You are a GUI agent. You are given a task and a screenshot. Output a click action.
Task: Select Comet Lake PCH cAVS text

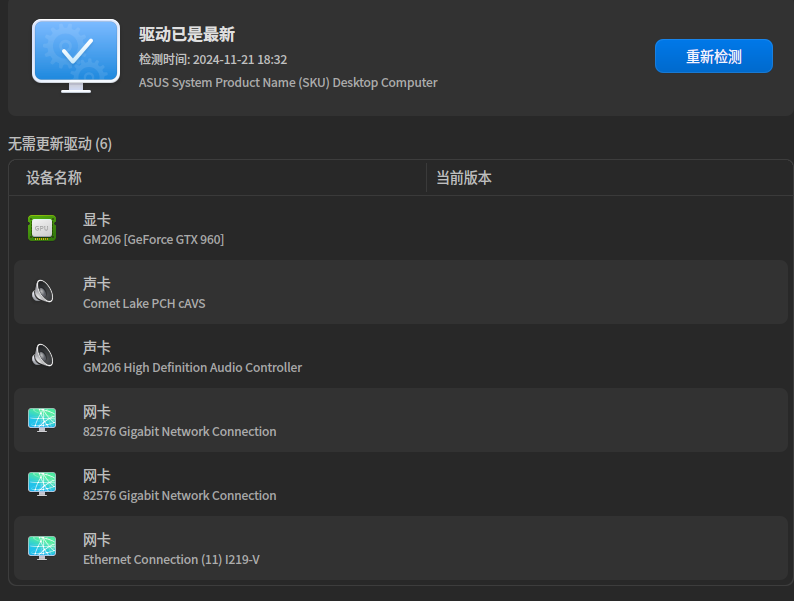click(x=144, y=303)
